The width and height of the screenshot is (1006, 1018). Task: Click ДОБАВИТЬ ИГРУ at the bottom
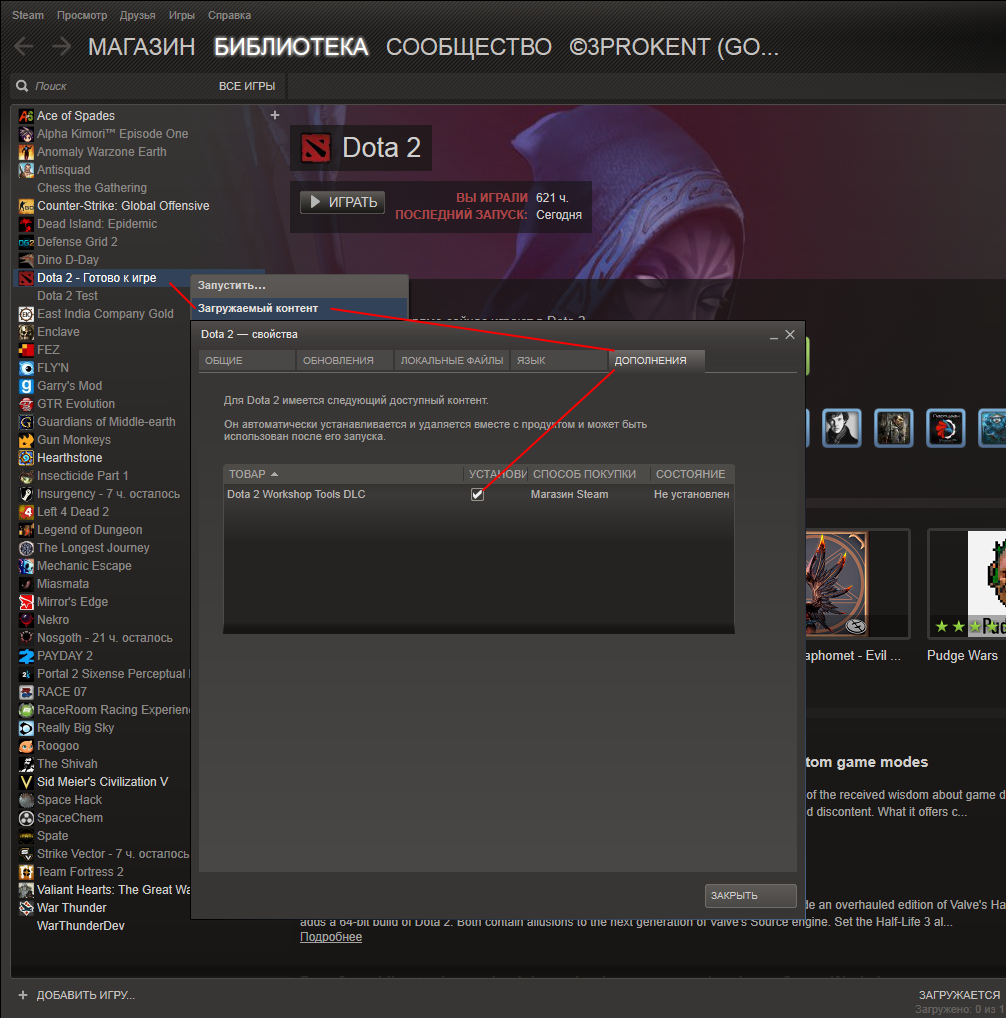(x=77, y=995)
